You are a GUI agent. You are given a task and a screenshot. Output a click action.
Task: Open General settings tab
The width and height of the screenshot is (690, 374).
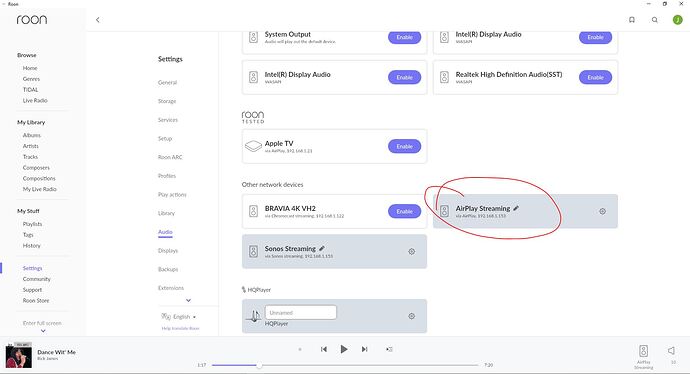point(167,82)
